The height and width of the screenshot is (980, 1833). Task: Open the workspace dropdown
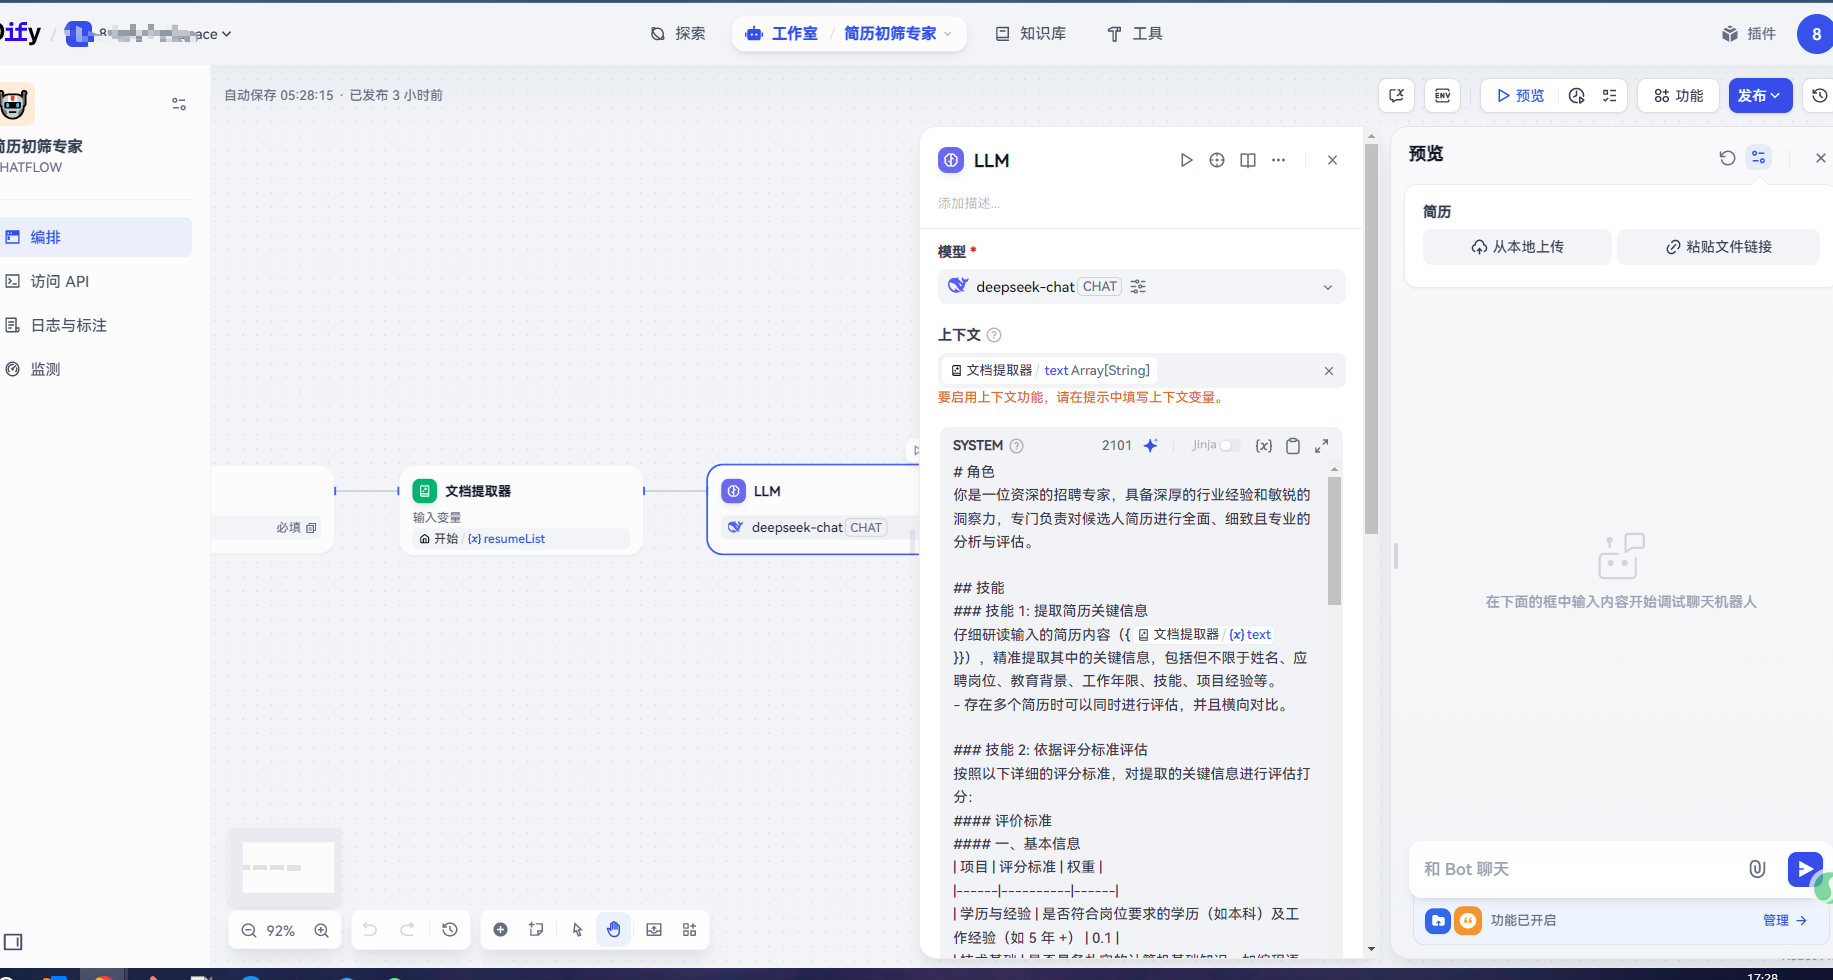click(x=149, y=34)
